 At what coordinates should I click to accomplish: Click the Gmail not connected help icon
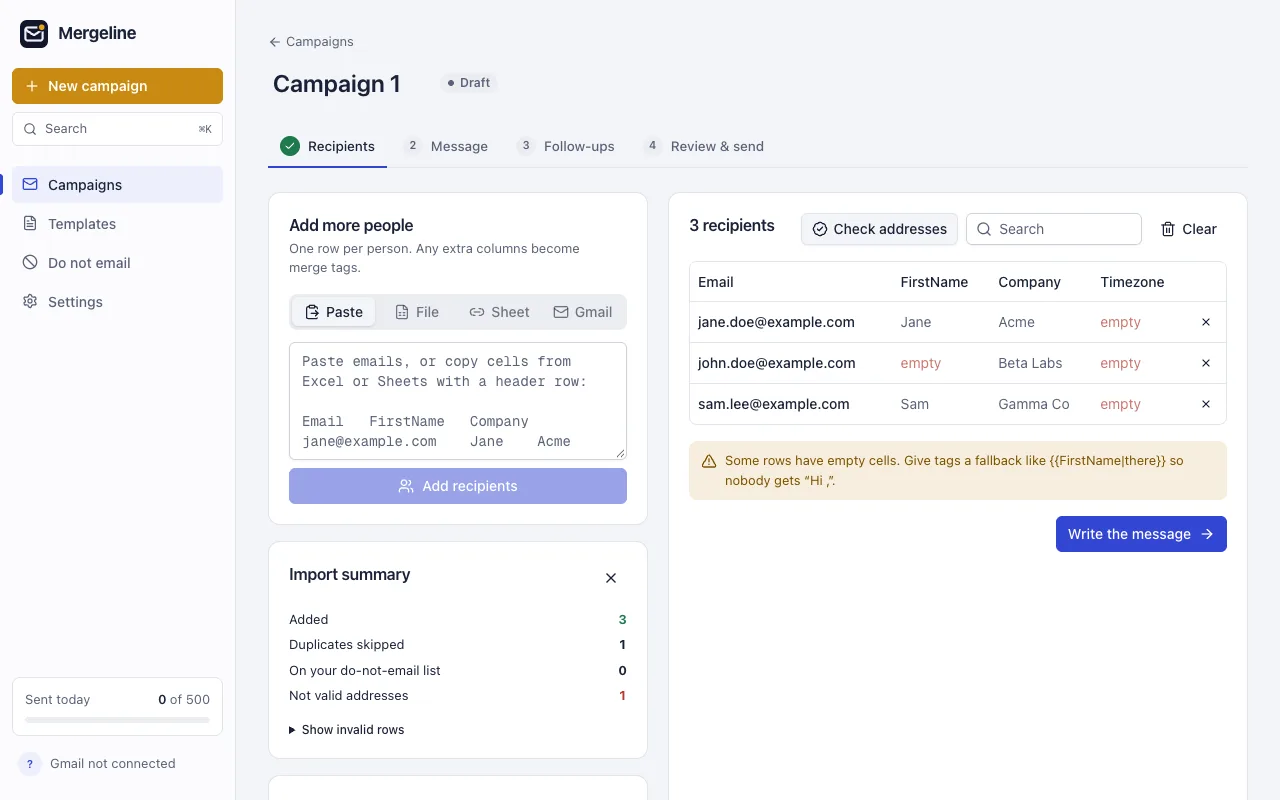(x=30, y=764)
